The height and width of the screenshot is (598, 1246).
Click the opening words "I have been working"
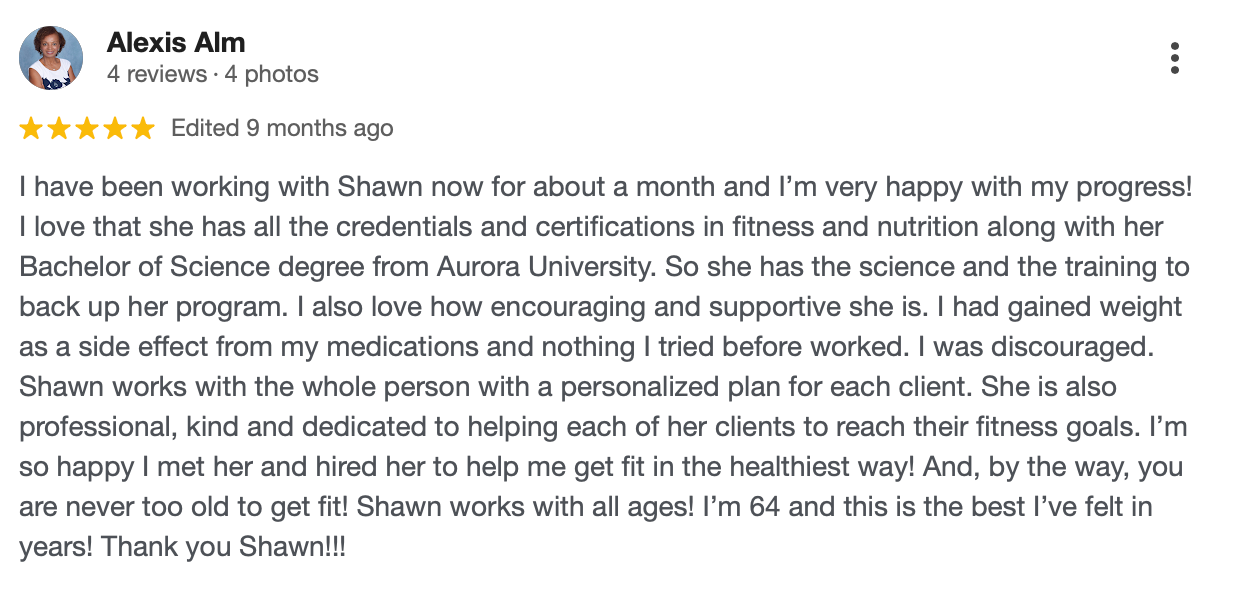pyautogui.click(x=112, y=187)
